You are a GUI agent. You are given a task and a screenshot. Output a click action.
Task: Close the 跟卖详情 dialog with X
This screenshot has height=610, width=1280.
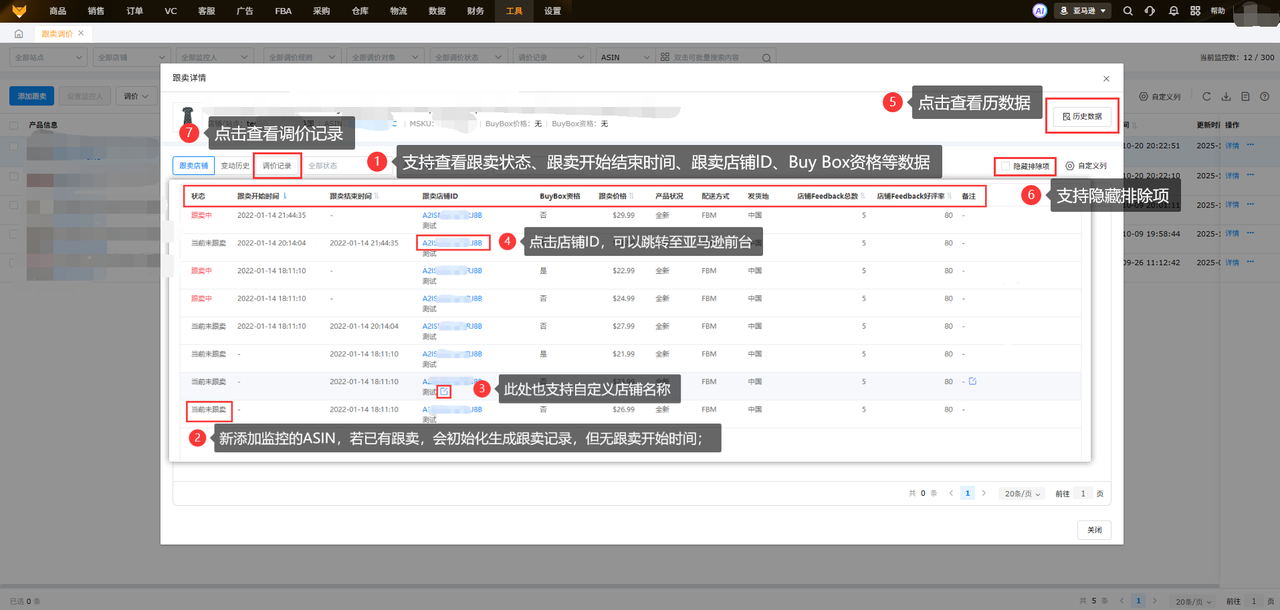tap(1106, 78)
